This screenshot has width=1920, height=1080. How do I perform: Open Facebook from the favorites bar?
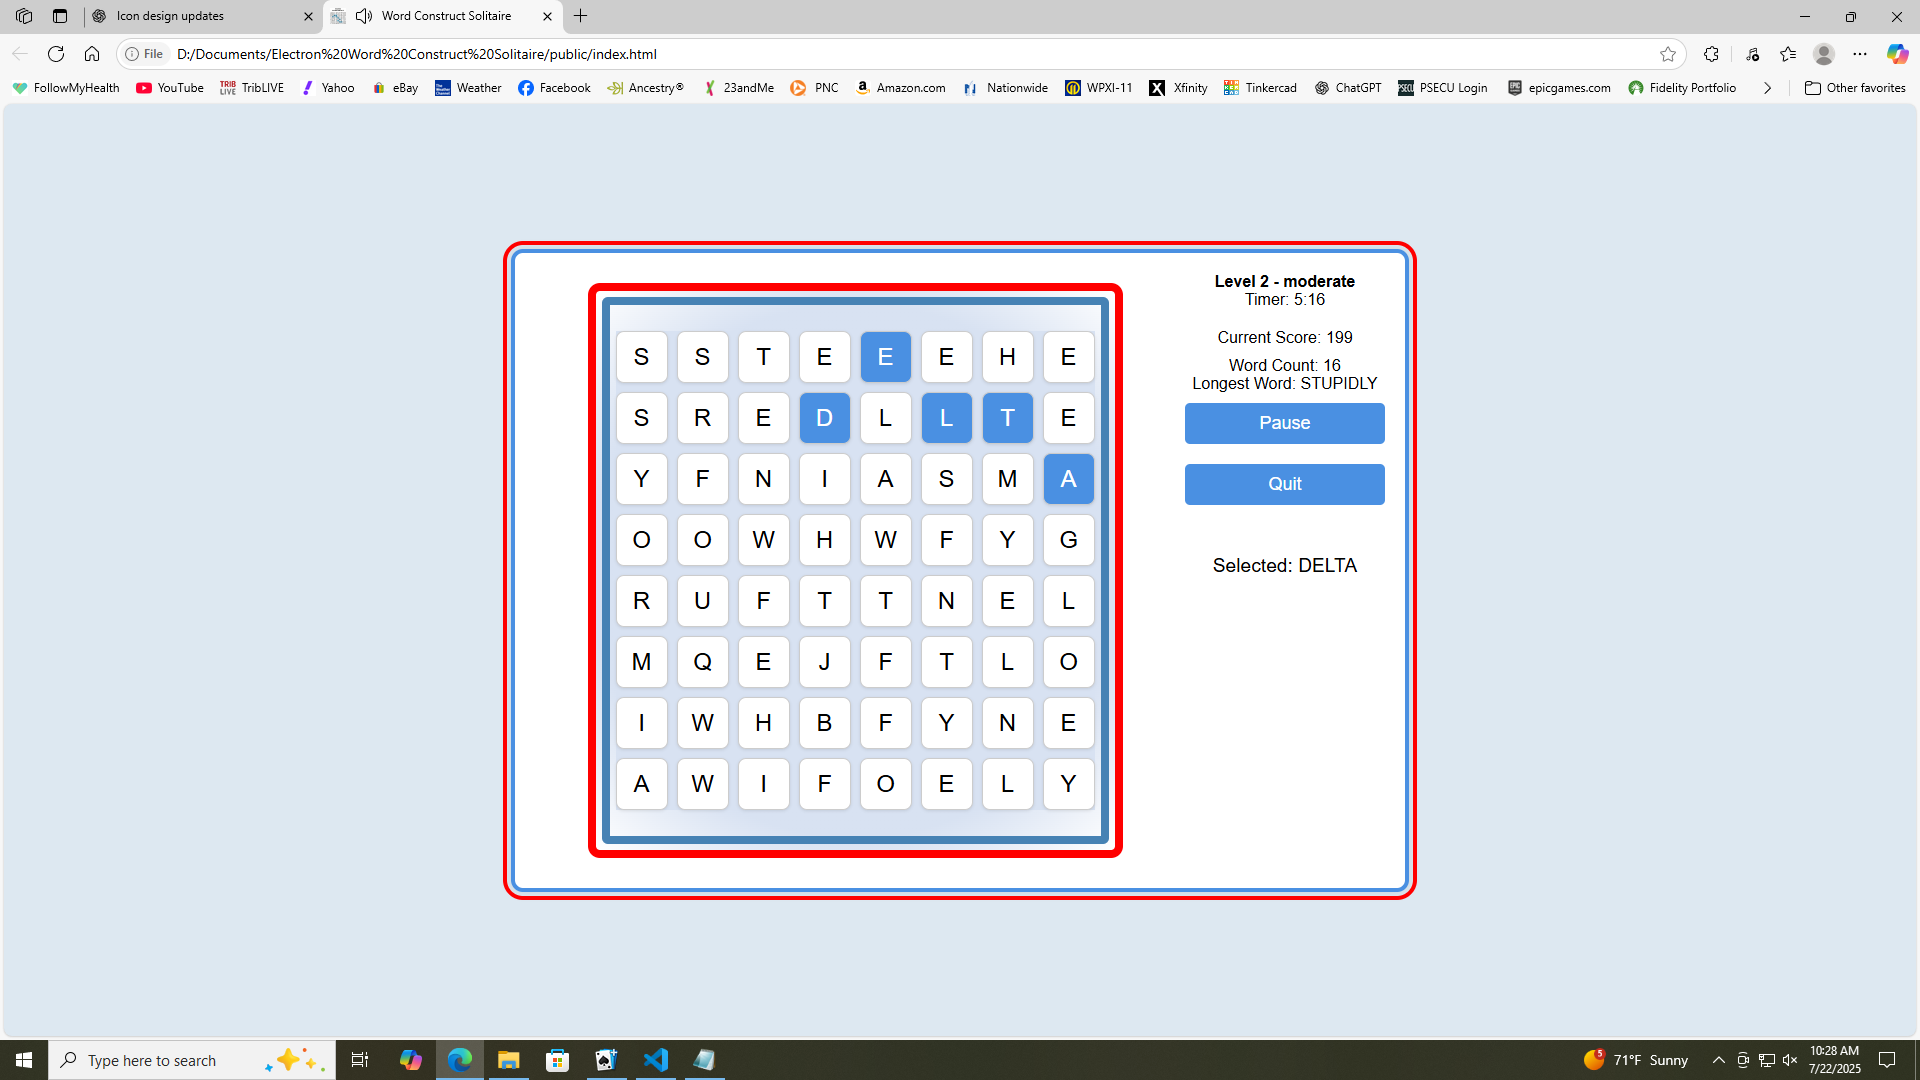(x=554, y=88)
